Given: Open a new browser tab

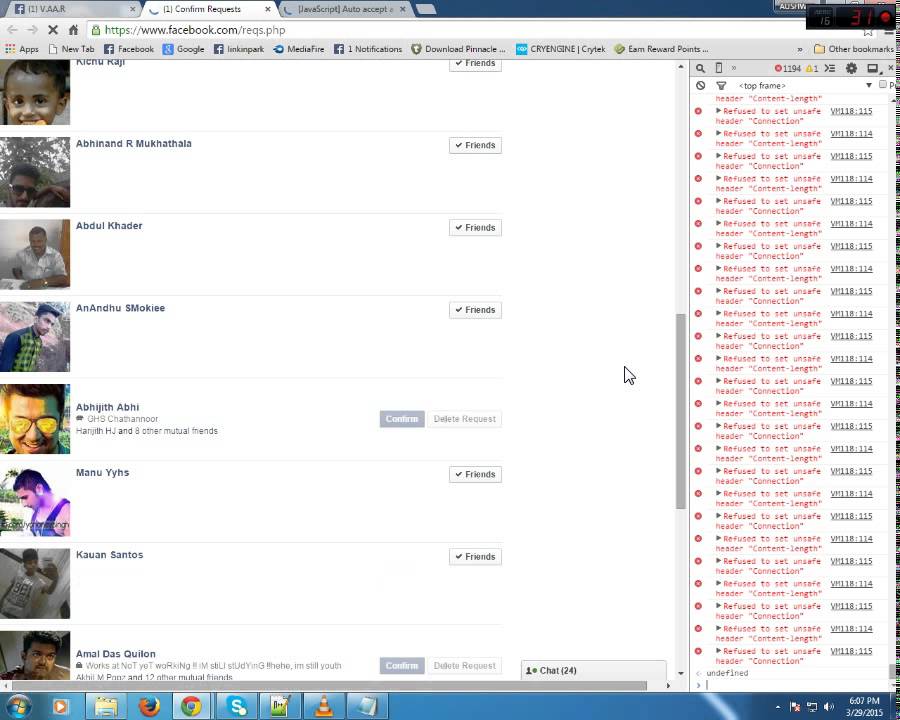Looking at the screenshot, I should click(x=425, y=9).
